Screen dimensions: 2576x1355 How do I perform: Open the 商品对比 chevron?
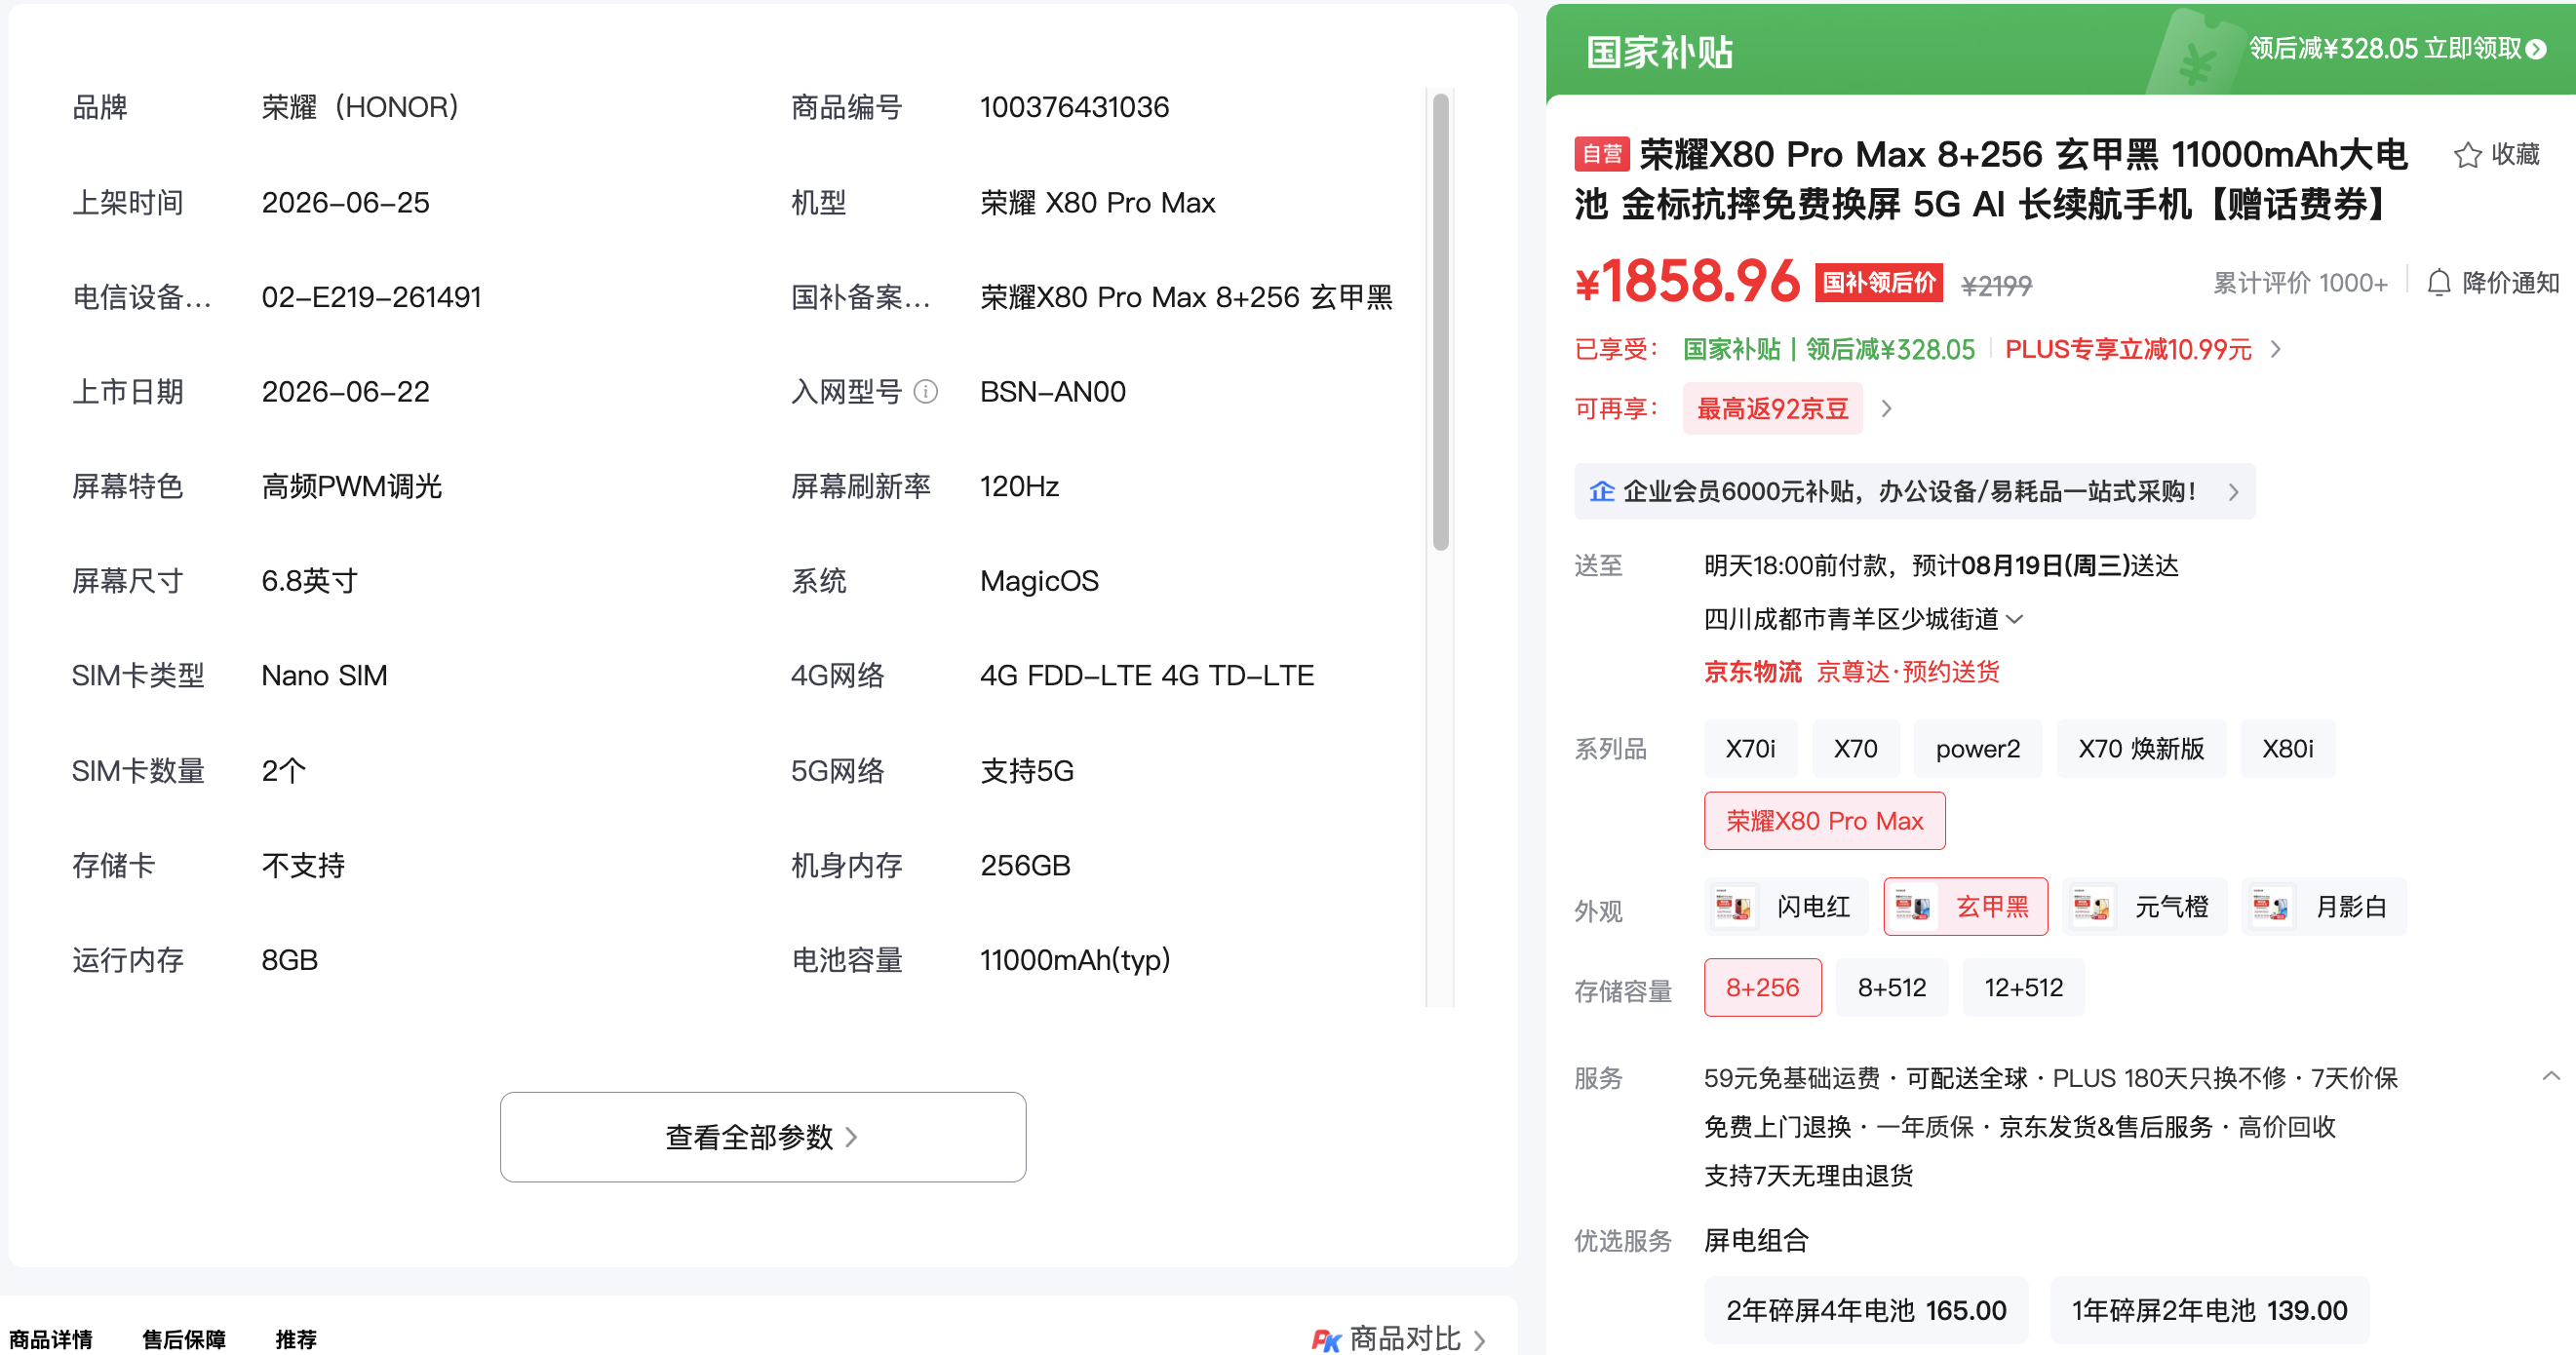pyautogui.click(x=1479, y=1340)
